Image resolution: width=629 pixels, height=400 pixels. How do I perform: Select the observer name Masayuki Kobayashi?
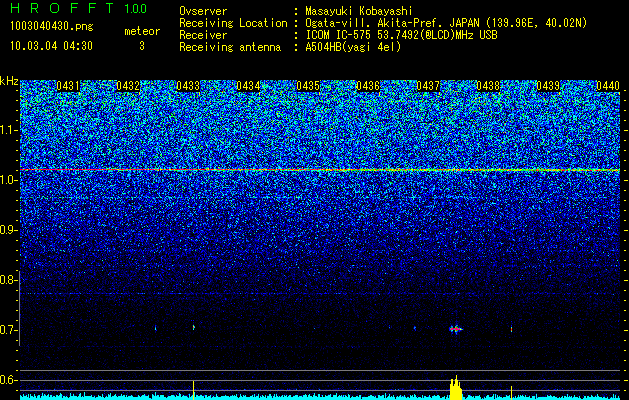pyautogui.click(x=359, y=11)
